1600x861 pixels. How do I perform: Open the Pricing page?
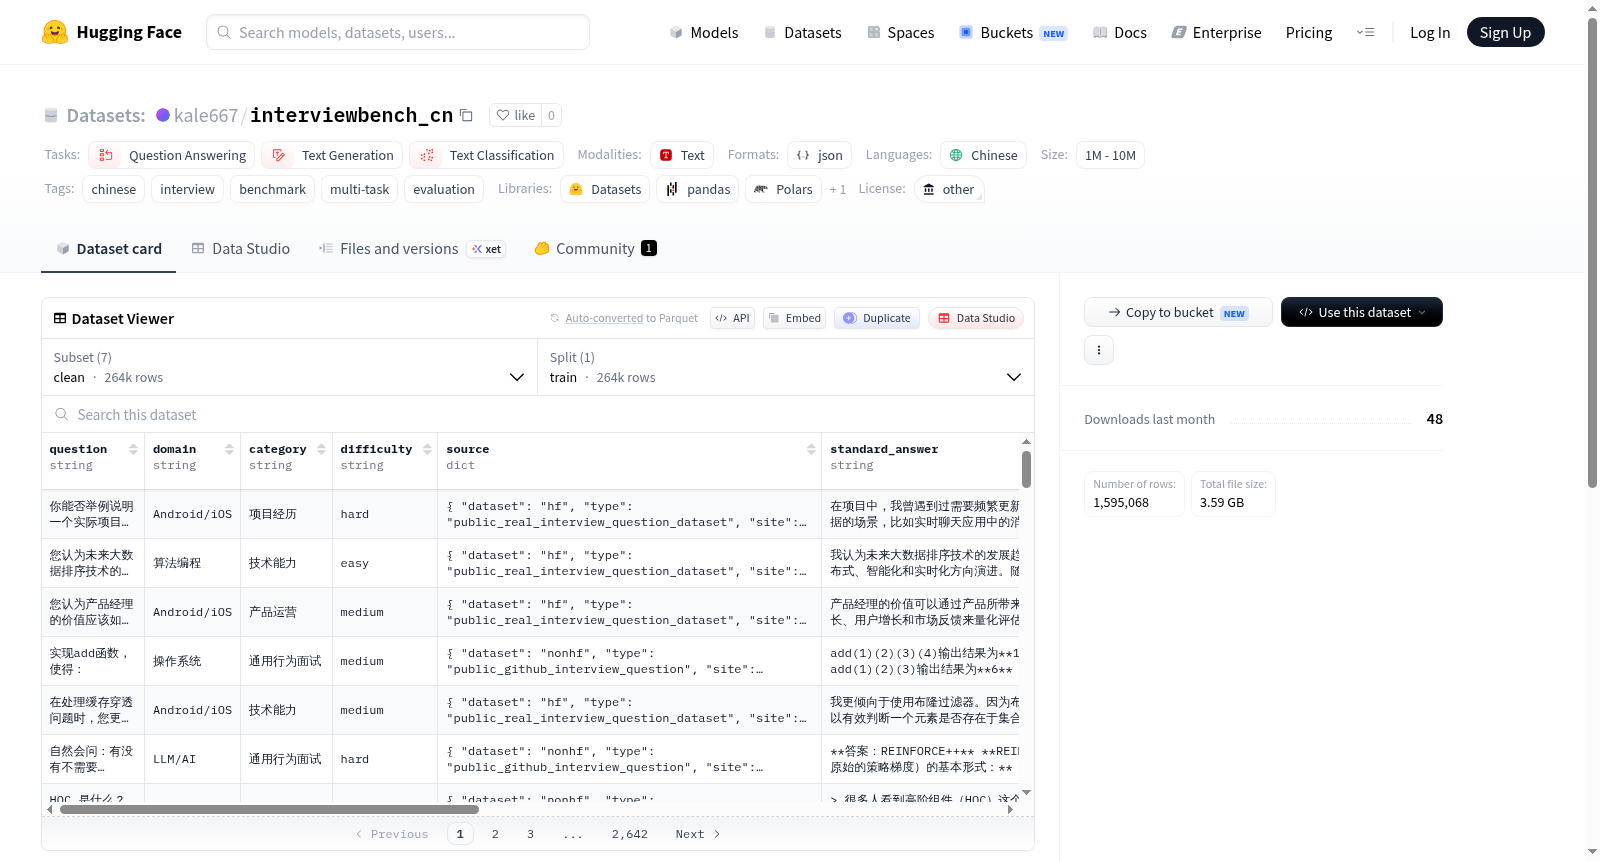click(1309, 32)
